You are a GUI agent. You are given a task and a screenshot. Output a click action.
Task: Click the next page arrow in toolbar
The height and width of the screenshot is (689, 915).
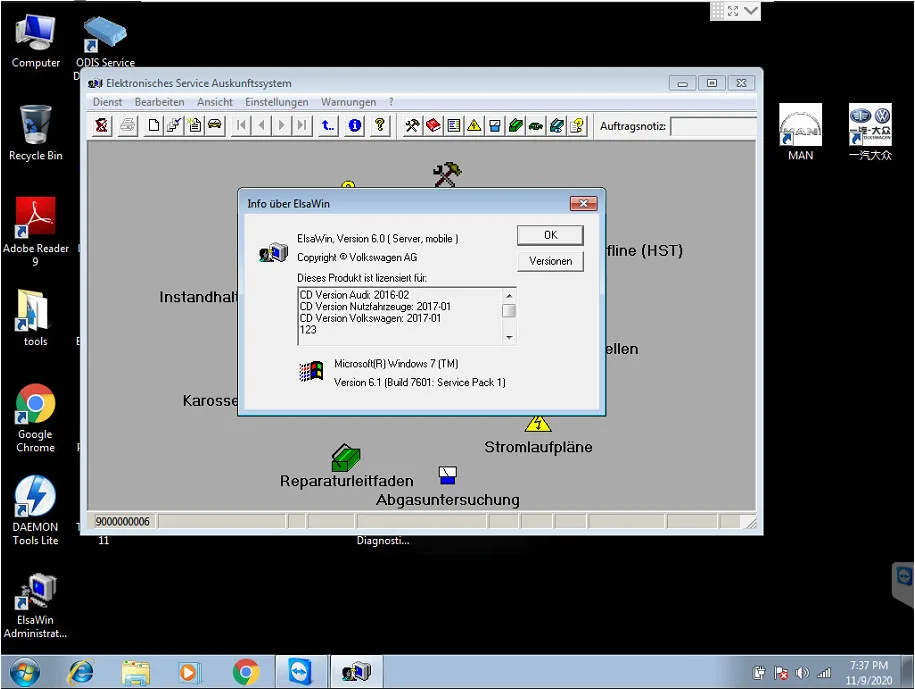(282, 125)
